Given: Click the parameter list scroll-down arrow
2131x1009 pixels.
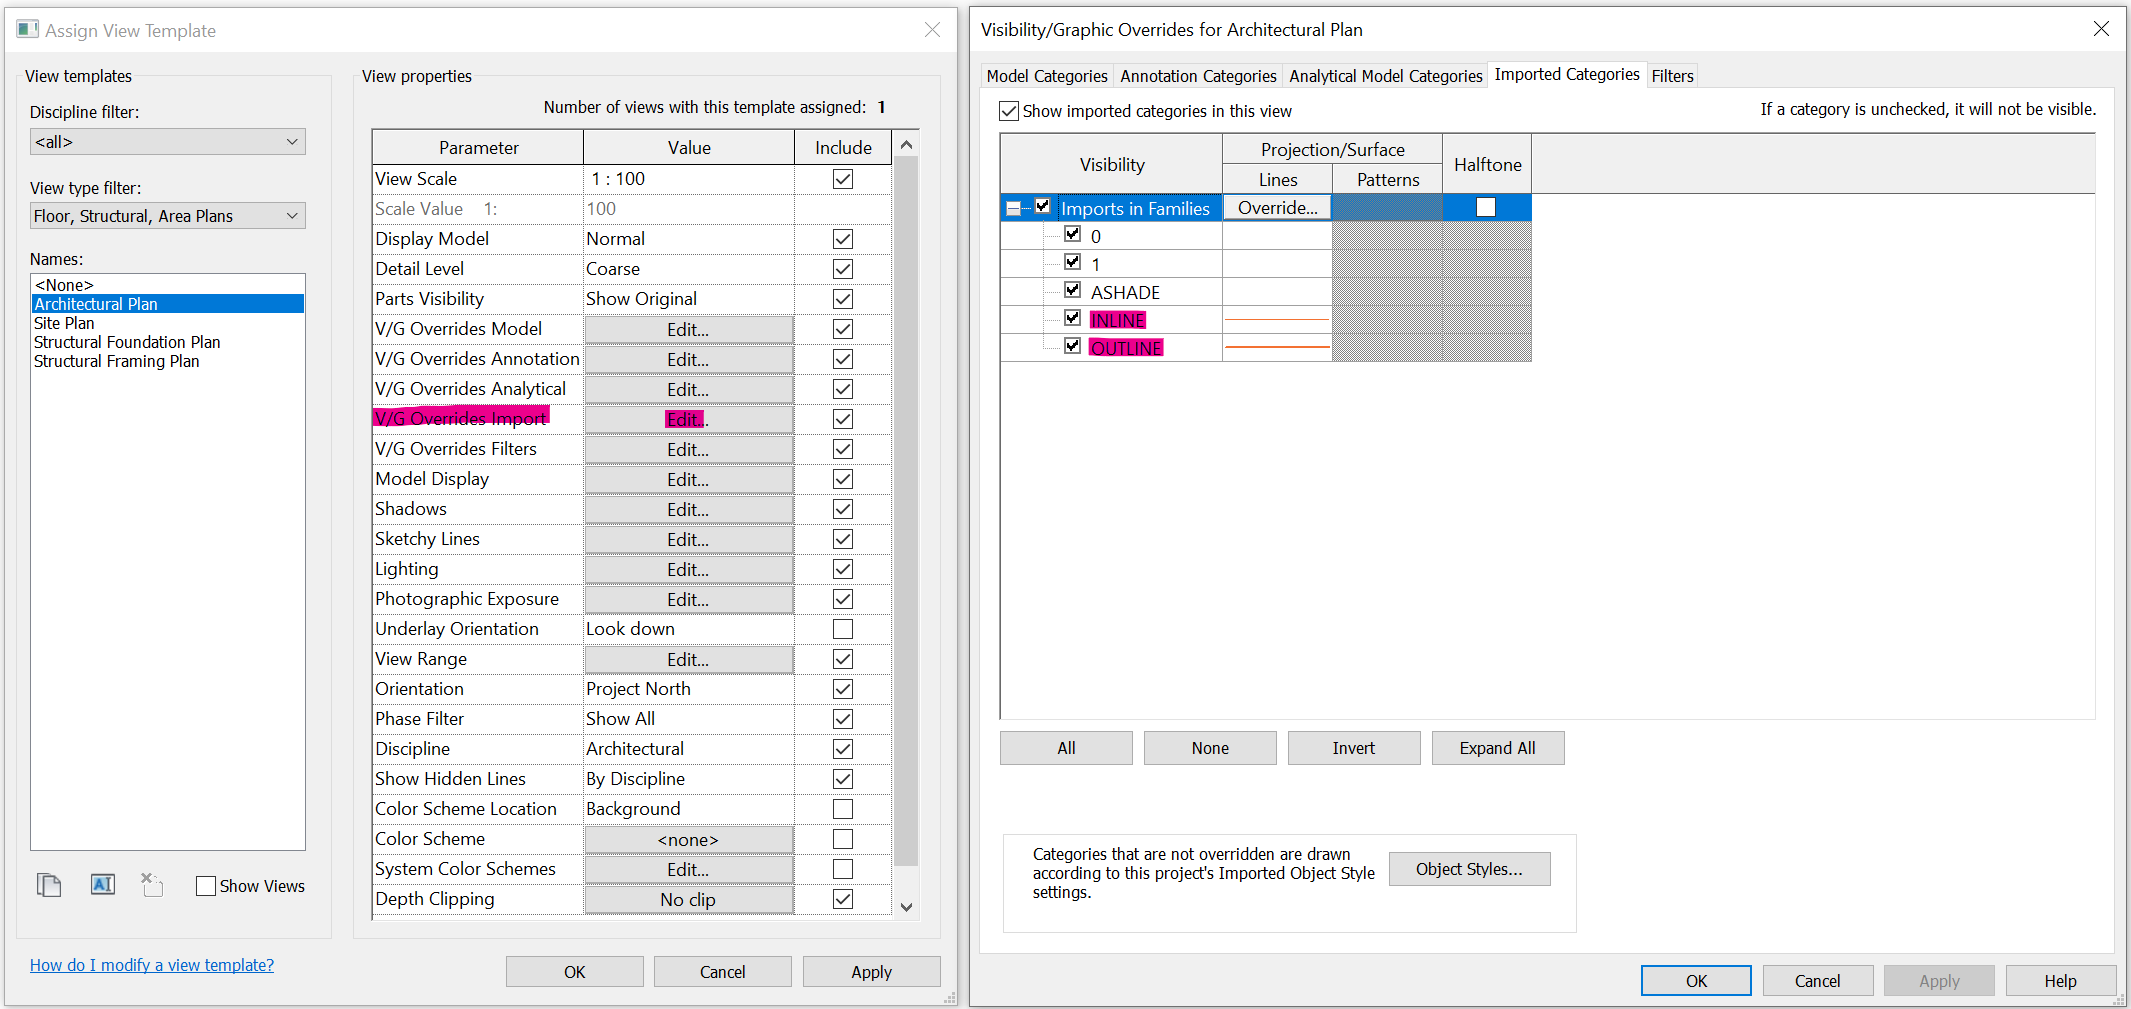Looking at the screenshot, I should click(x=906, y=906).
